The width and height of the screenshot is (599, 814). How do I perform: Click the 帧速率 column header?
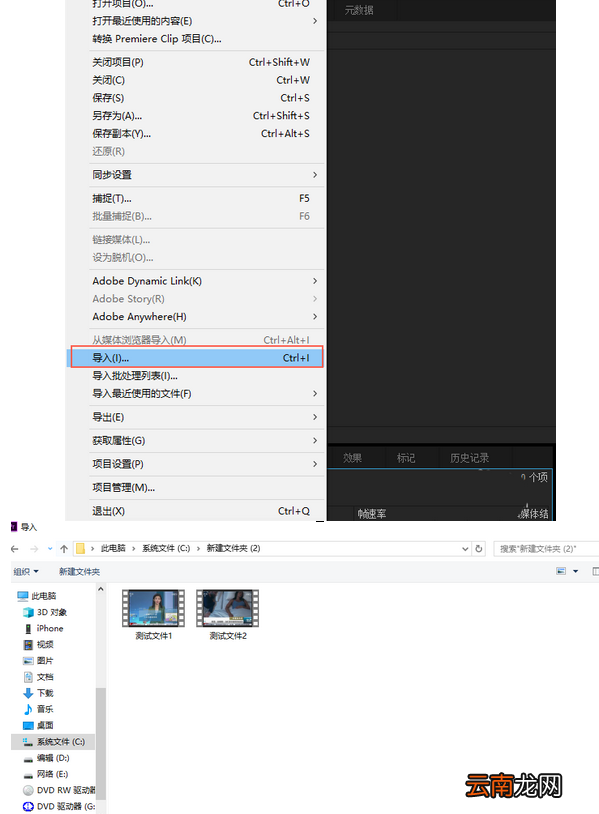pos(372,514)
